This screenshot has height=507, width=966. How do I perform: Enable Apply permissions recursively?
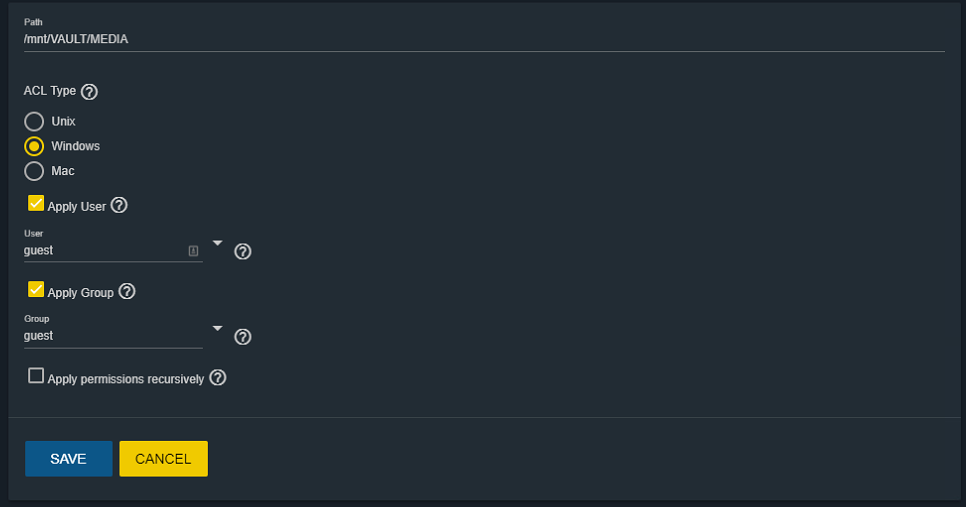36,376
